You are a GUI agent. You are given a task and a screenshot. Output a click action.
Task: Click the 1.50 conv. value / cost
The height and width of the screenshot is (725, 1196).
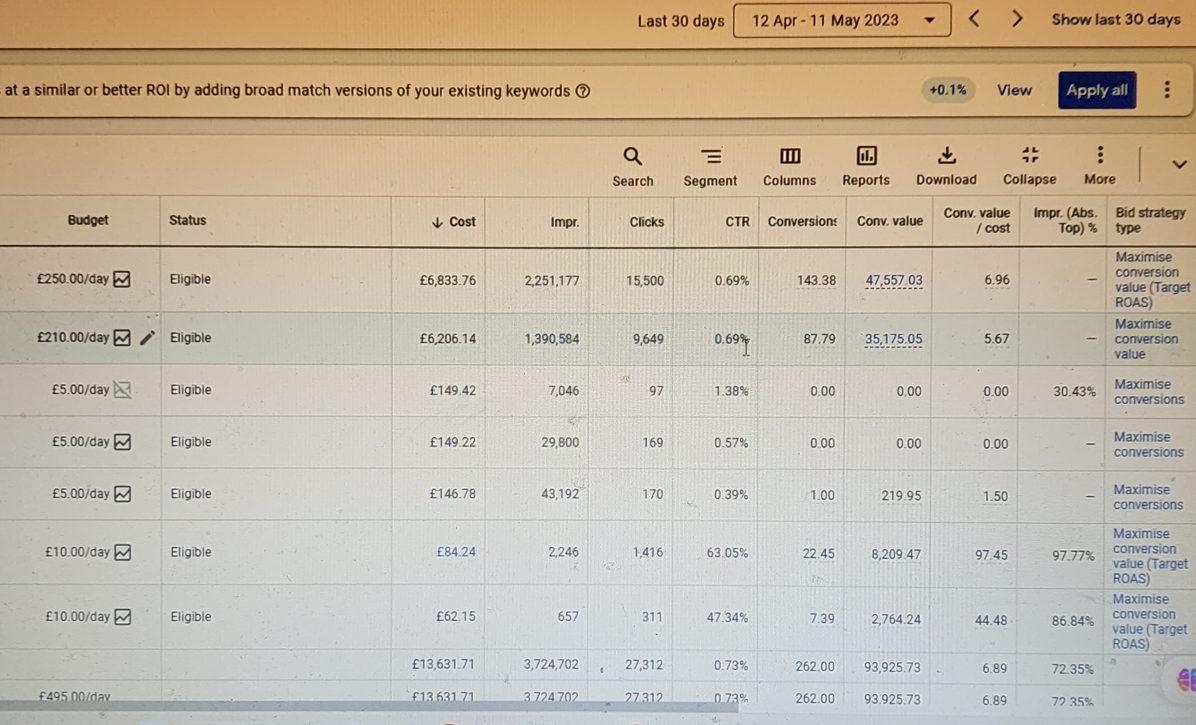(x=995, y=496)
